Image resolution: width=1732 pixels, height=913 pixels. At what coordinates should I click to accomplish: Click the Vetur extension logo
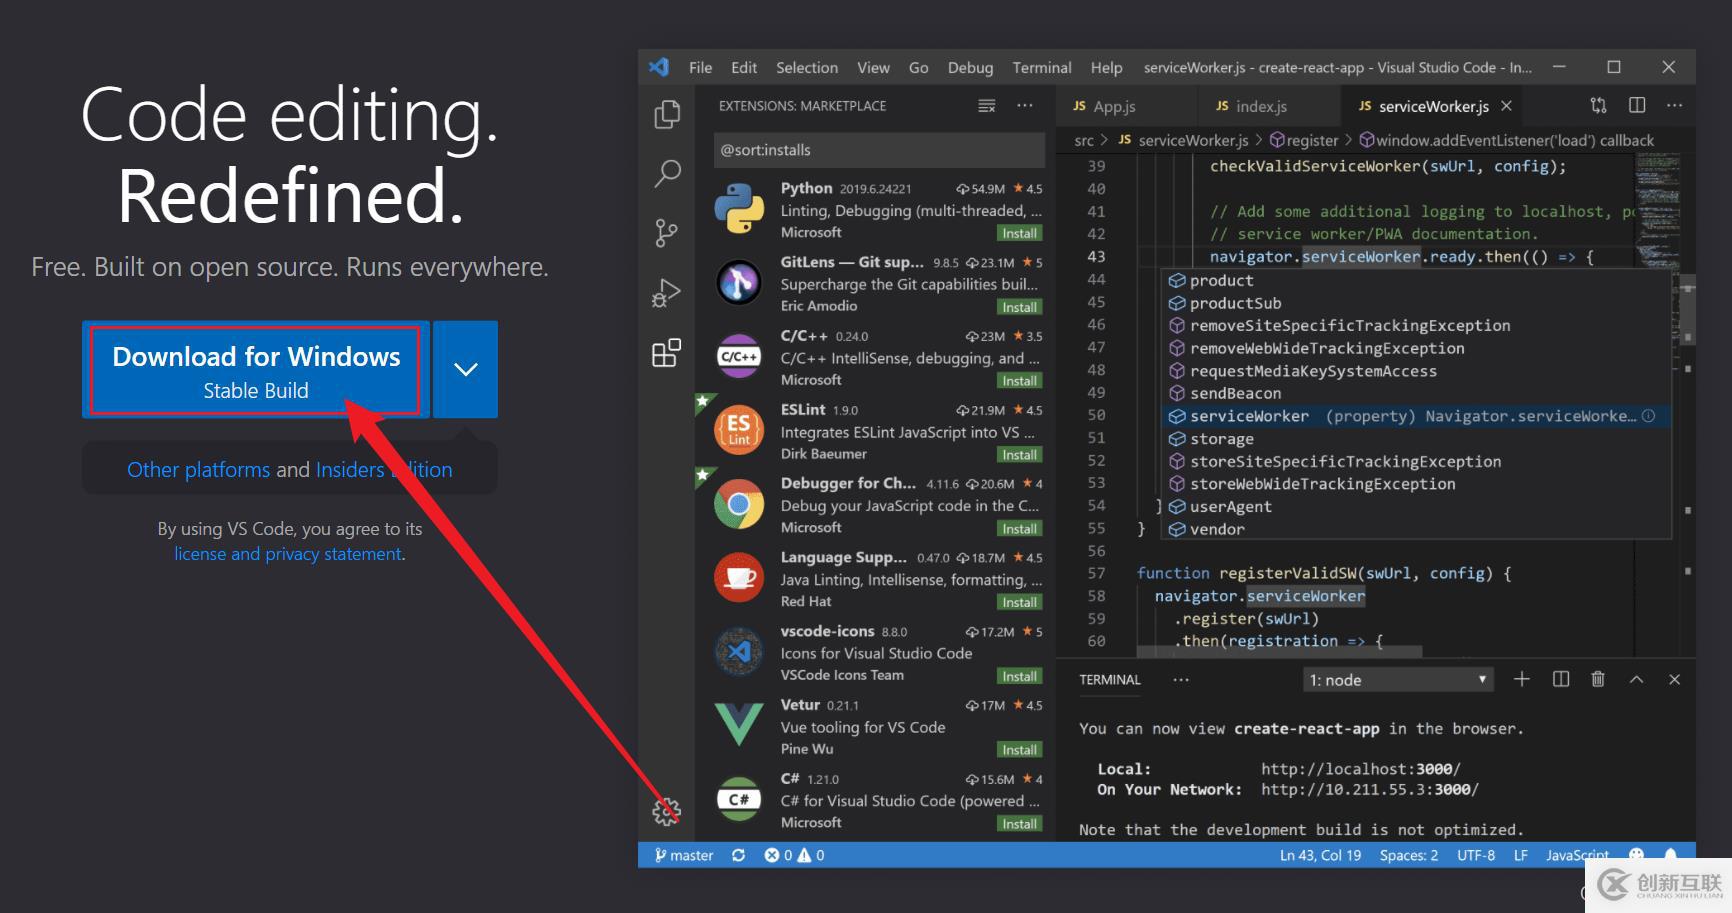[x=739, y=725]
